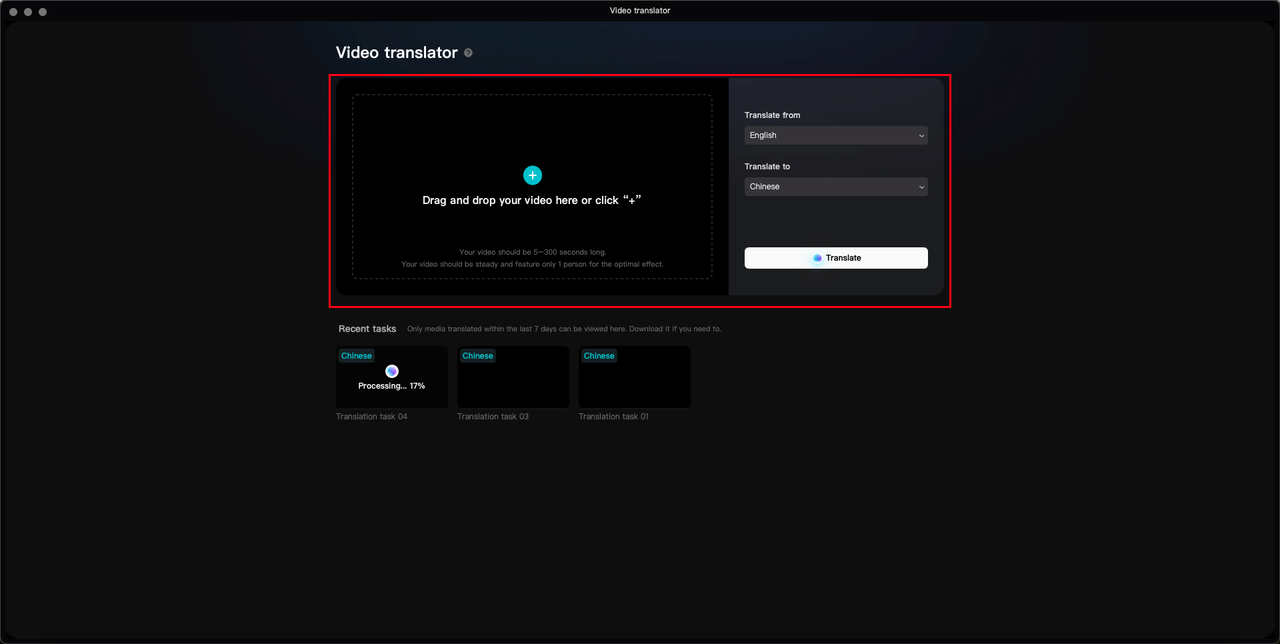Click the Video translator page heading
This screenshot has height=644, width=1280.
pyautogui.click(x=397, y=53)
